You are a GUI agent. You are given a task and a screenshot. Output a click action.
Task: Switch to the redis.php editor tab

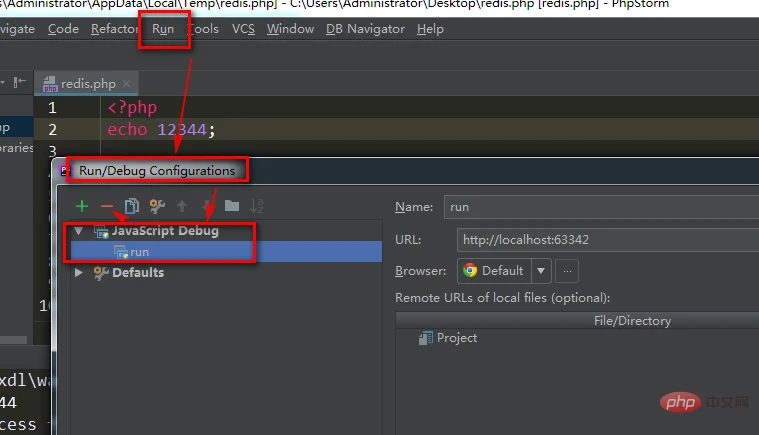[x=79, y=83]
